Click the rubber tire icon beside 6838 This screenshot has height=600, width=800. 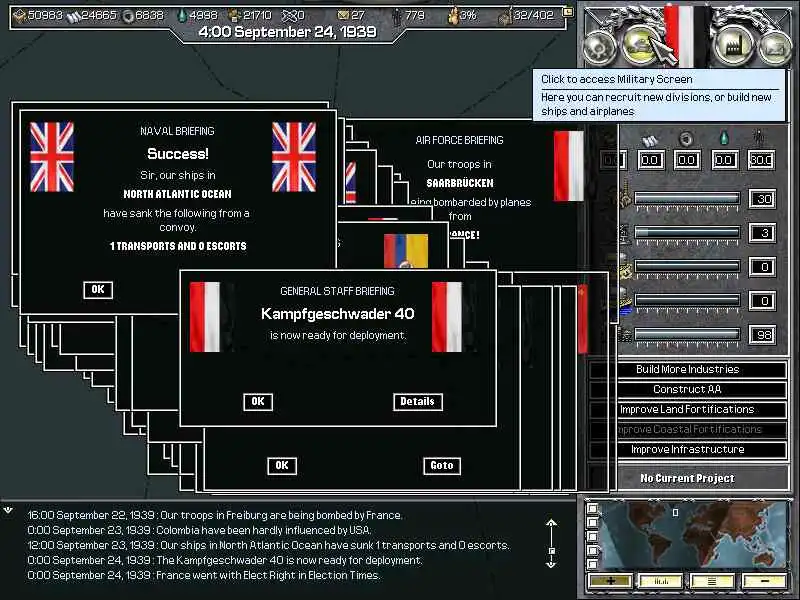[129, 16]
